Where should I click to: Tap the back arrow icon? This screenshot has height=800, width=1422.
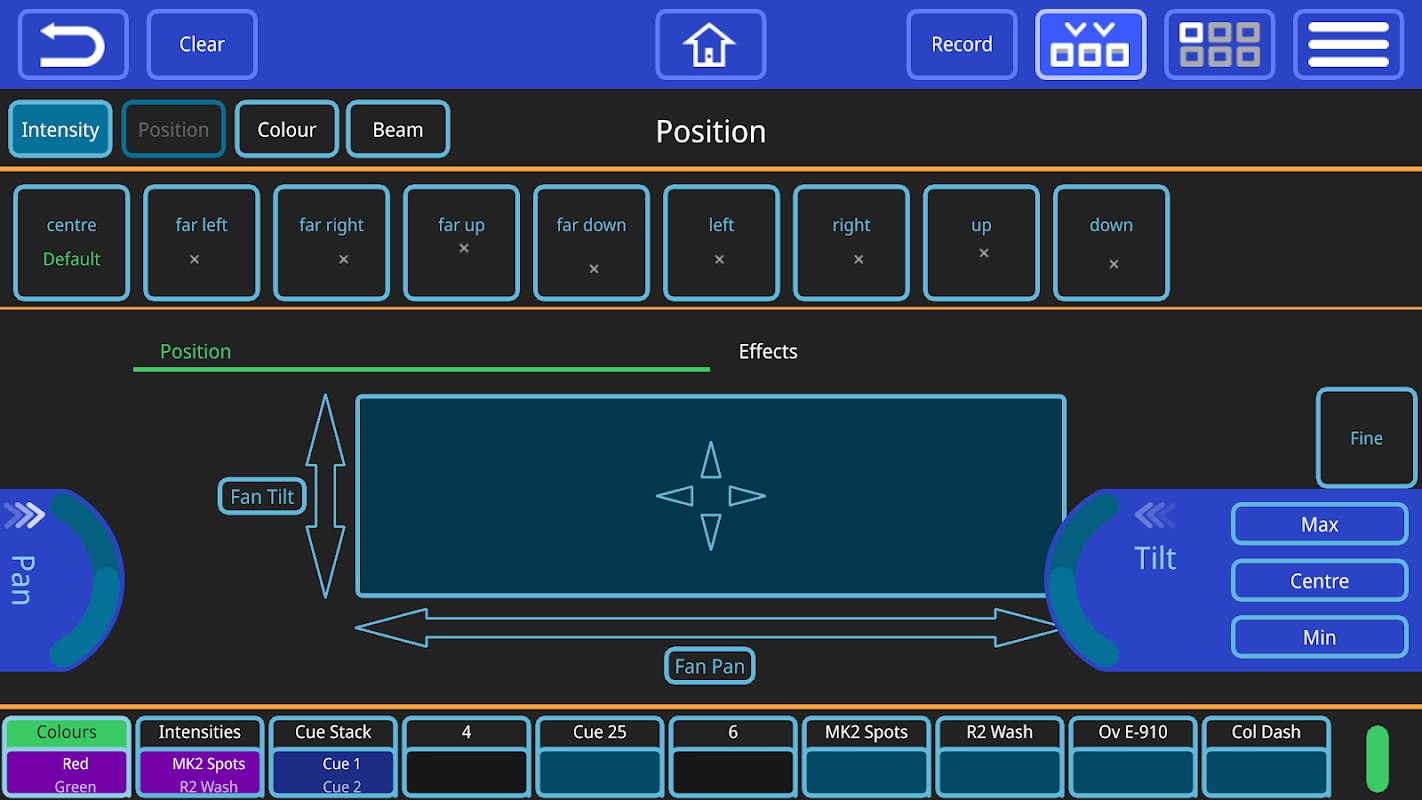tap(73, 45)
